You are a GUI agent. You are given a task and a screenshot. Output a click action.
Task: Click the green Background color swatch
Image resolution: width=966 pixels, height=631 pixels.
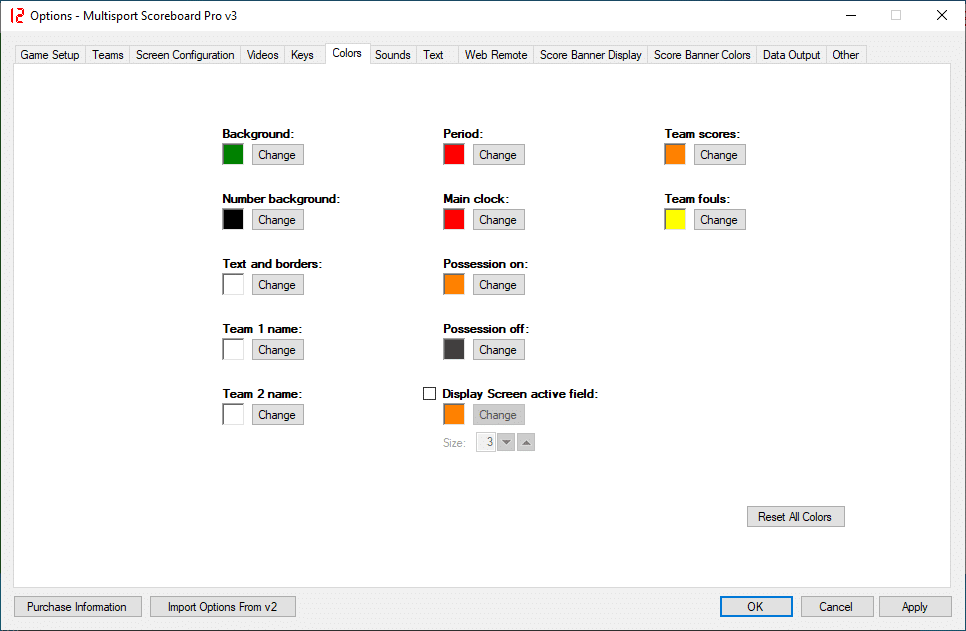[x=233, y=155]
